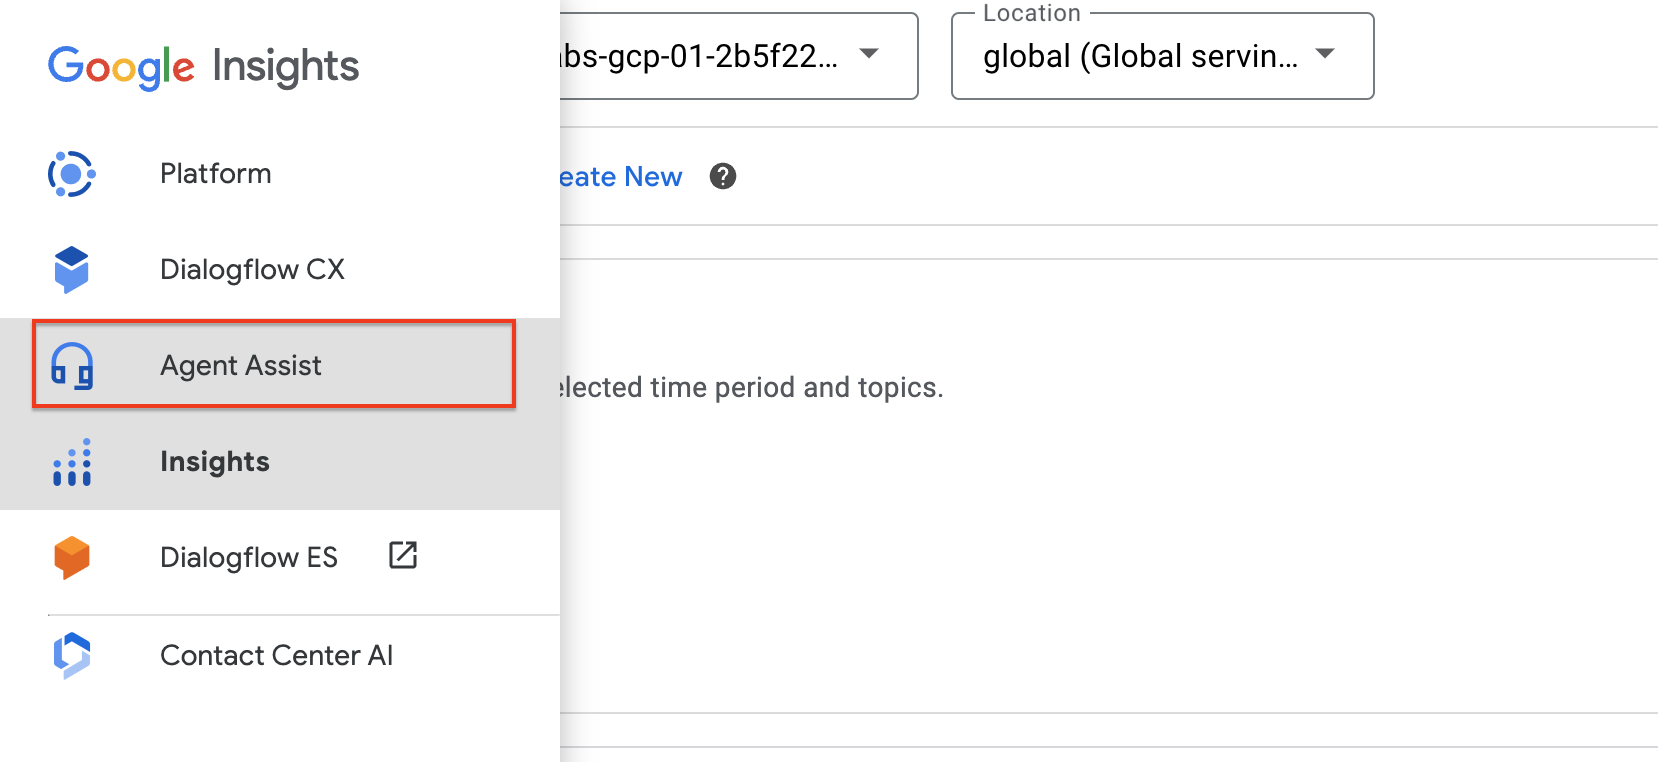Image resolution: width=1658 pixels, height=762 pixels.
Task: Expand the project selector dropdown arrow
Action: tap(869, 54)
